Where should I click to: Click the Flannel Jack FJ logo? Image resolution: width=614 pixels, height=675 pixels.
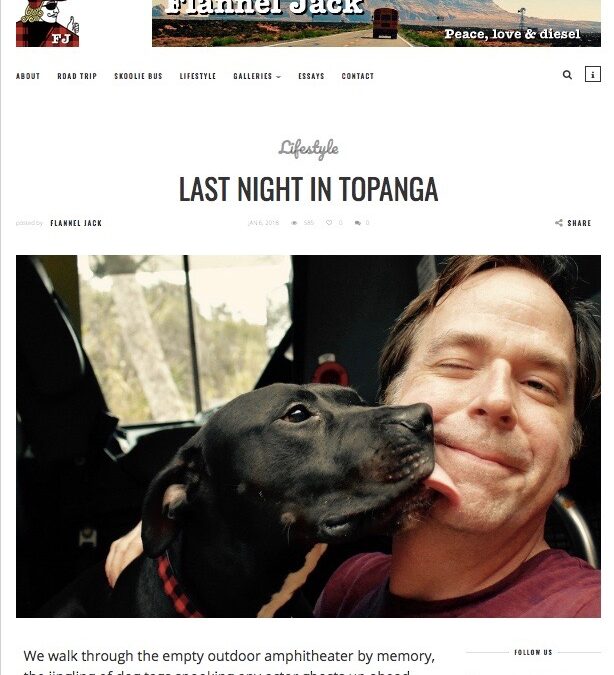(47, 23)
